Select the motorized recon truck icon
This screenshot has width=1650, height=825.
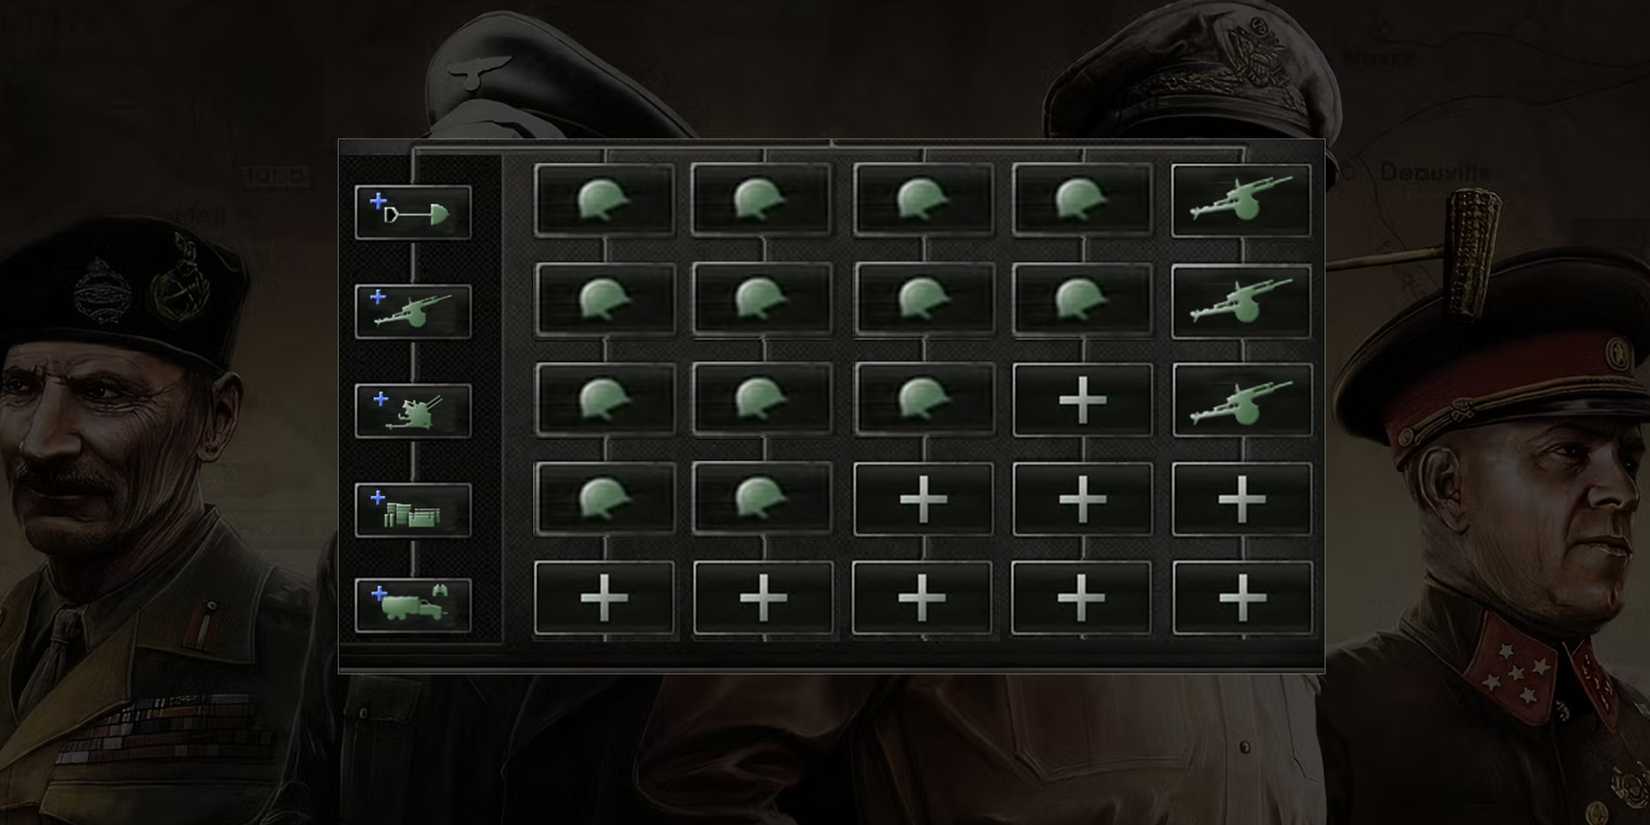(413, 605)
